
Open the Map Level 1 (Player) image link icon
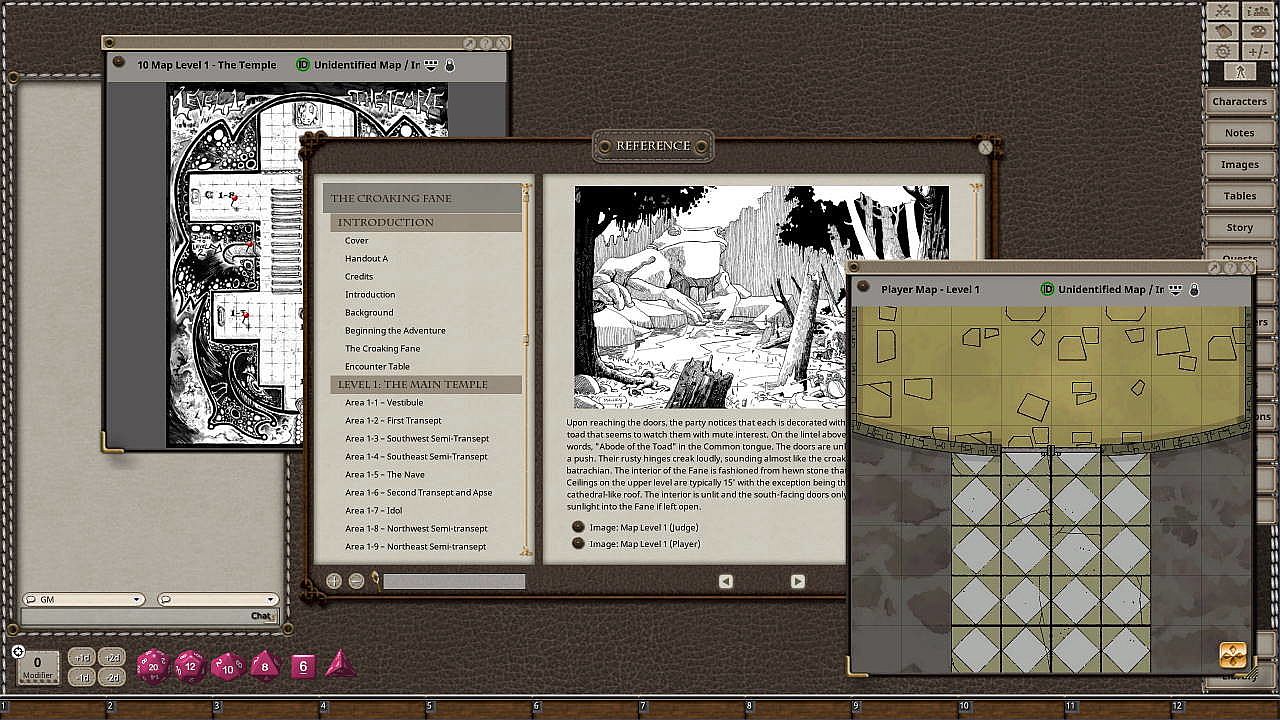[578, 544]
